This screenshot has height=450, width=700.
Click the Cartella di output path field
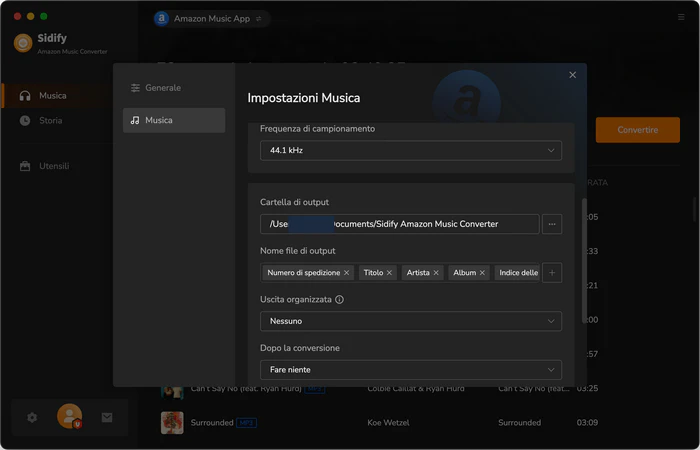[x=400, y=224]
